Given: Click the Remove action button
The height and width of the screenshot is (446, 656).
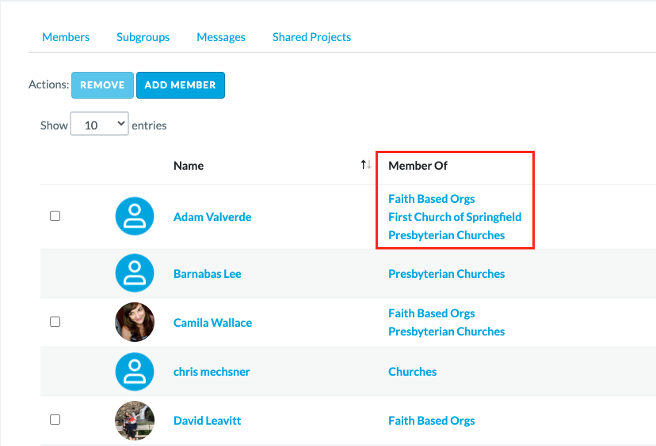Looking at the screenshot, I should click(102, 85).
